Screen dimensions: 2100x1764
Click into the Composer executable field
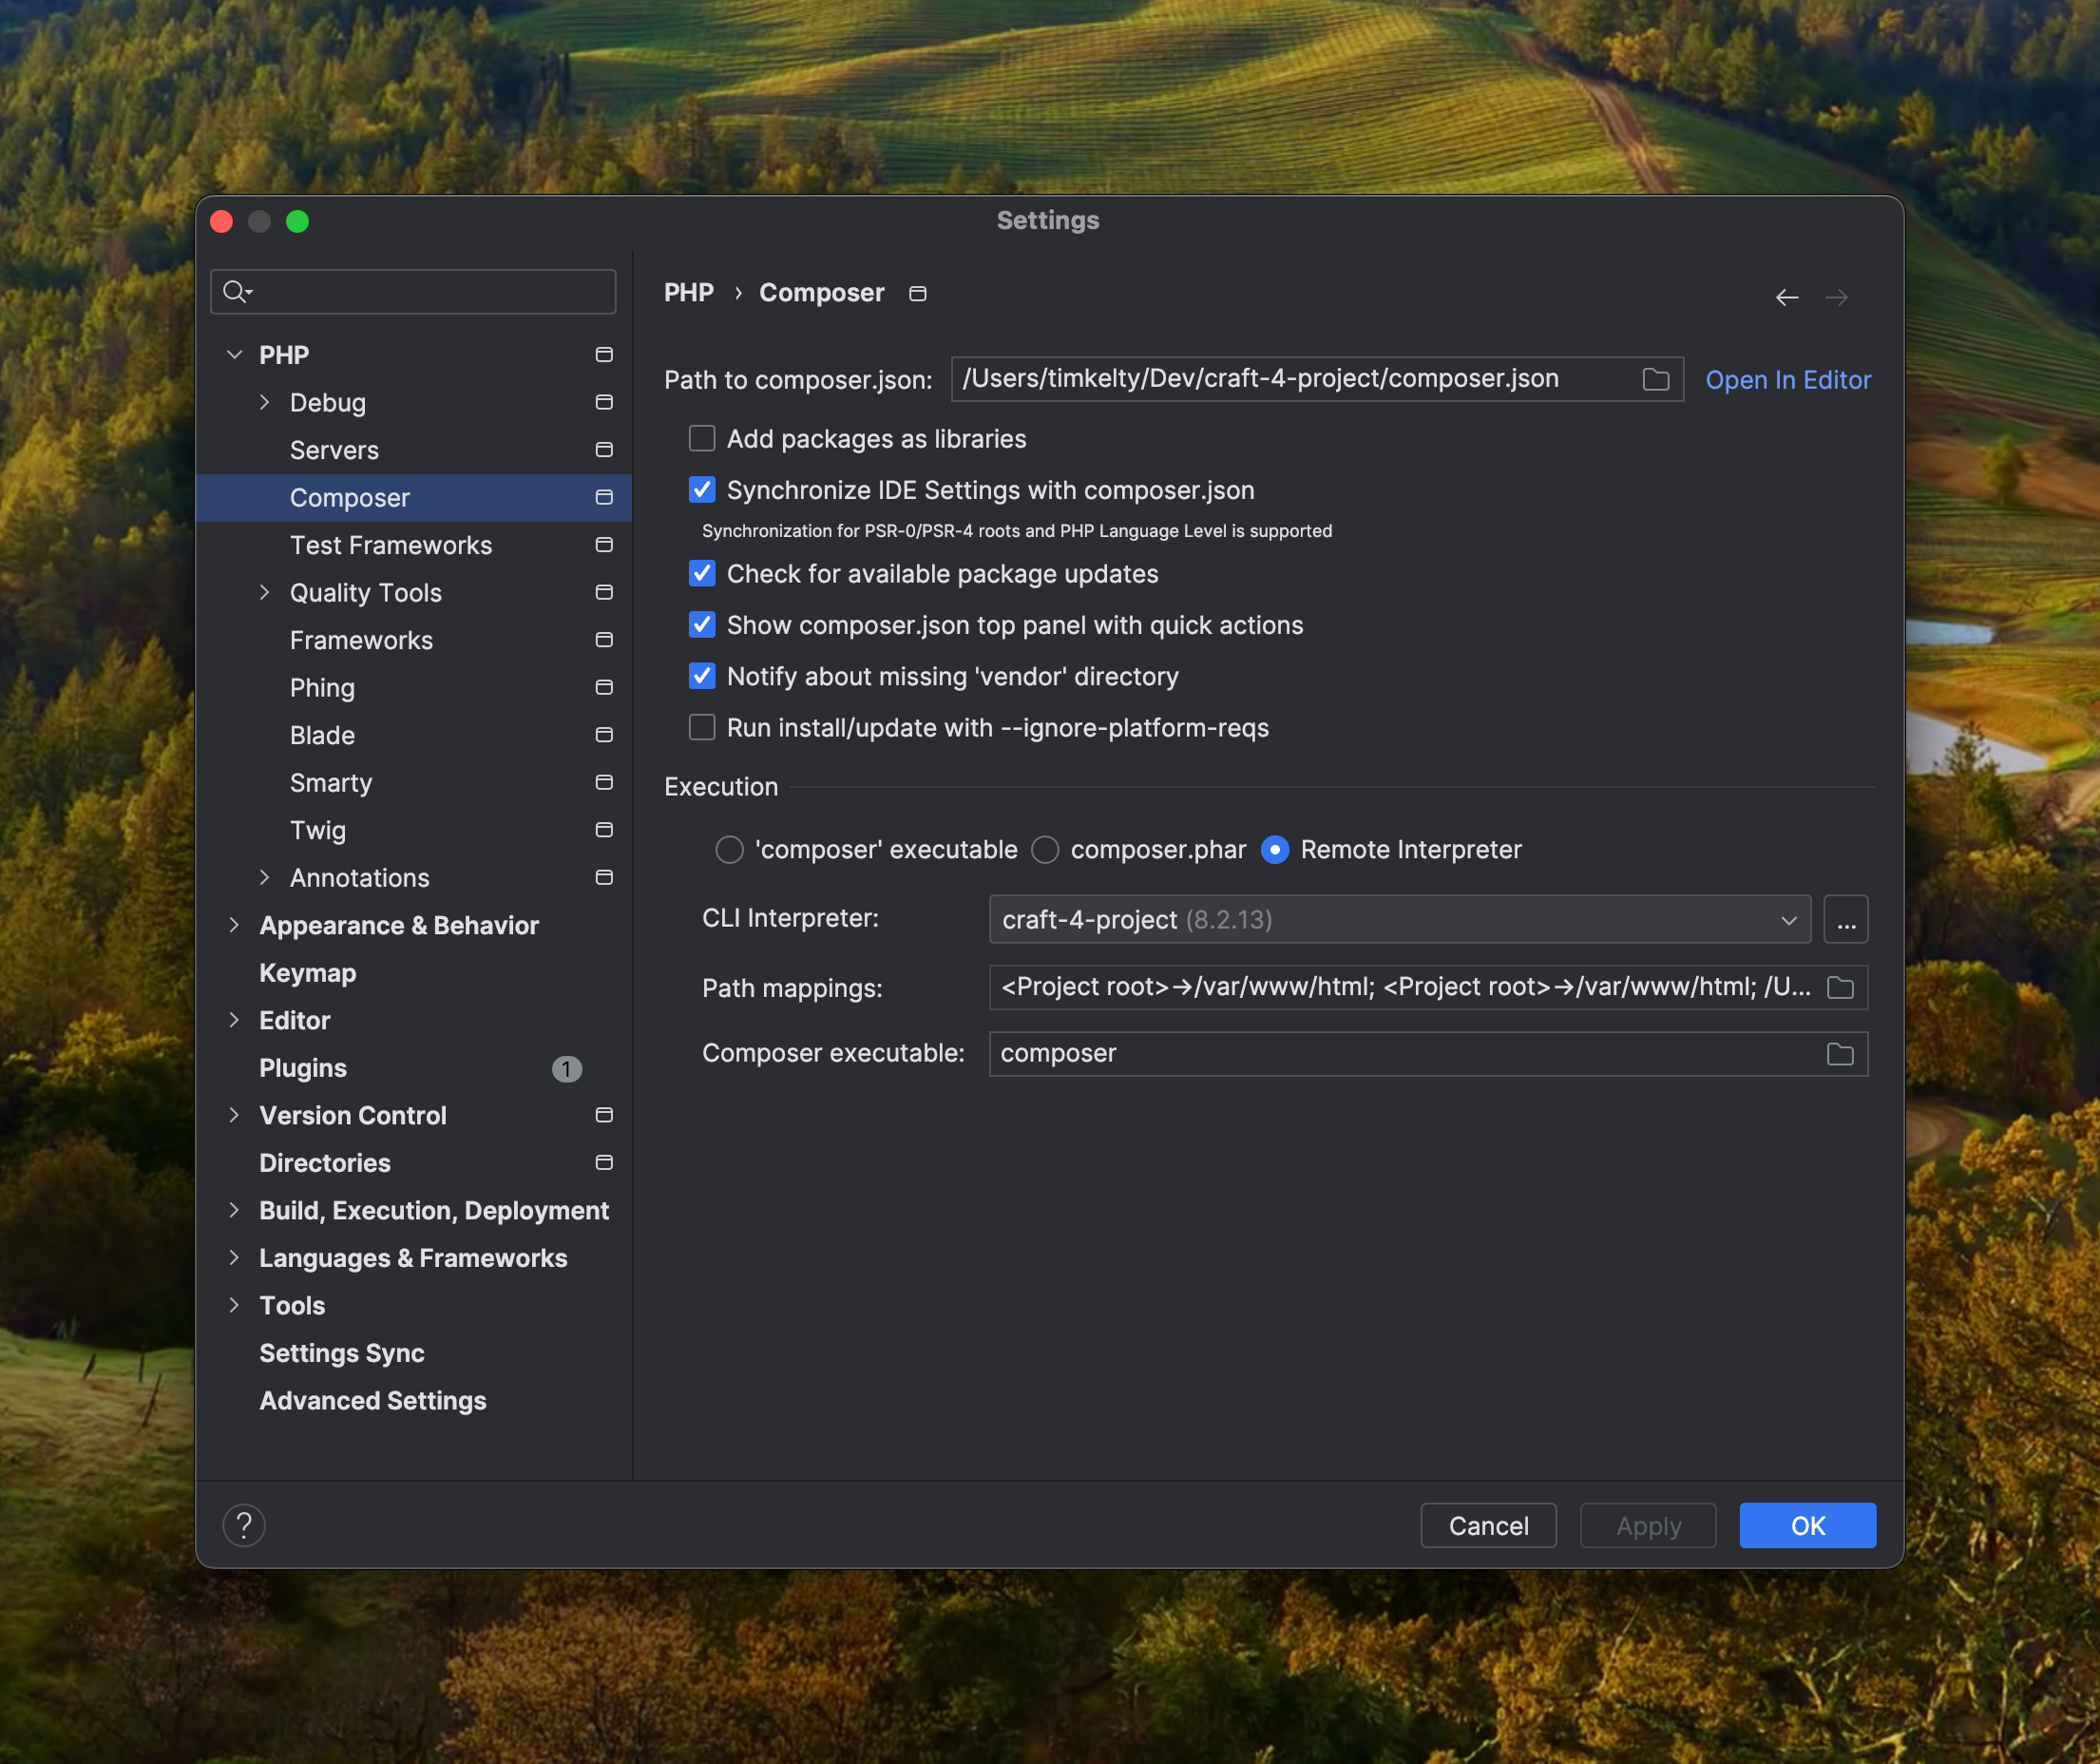(1400, 1054)
